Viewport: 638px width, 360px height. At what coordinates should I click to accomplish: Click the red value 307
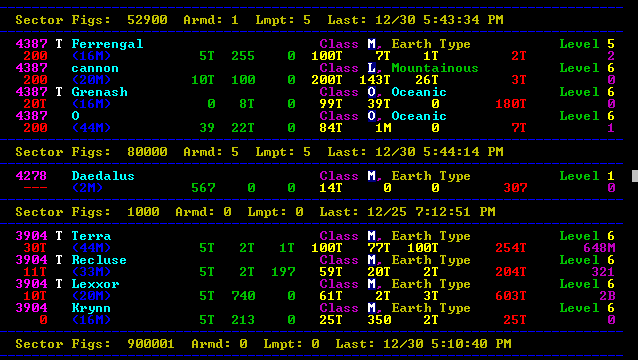coord(515,188)
